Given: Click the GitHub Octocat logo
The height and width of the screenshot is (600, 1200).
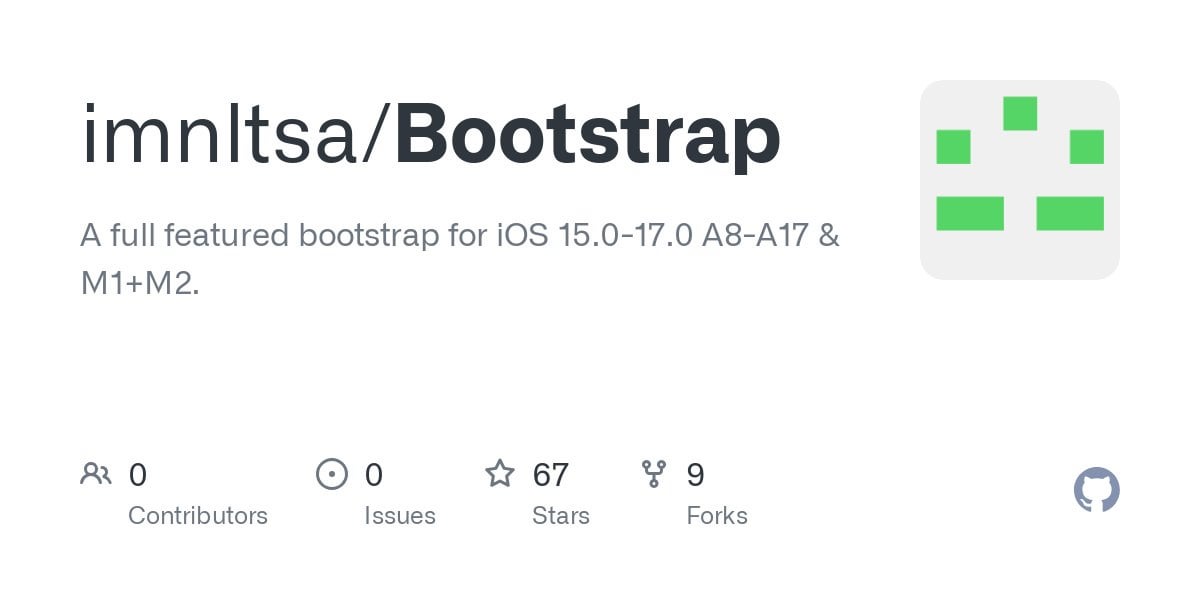Looking at the screenshot, I should 1096,490.
